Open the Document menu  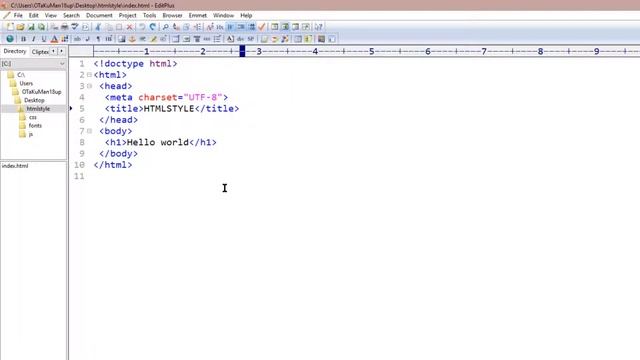click(99, 15)
